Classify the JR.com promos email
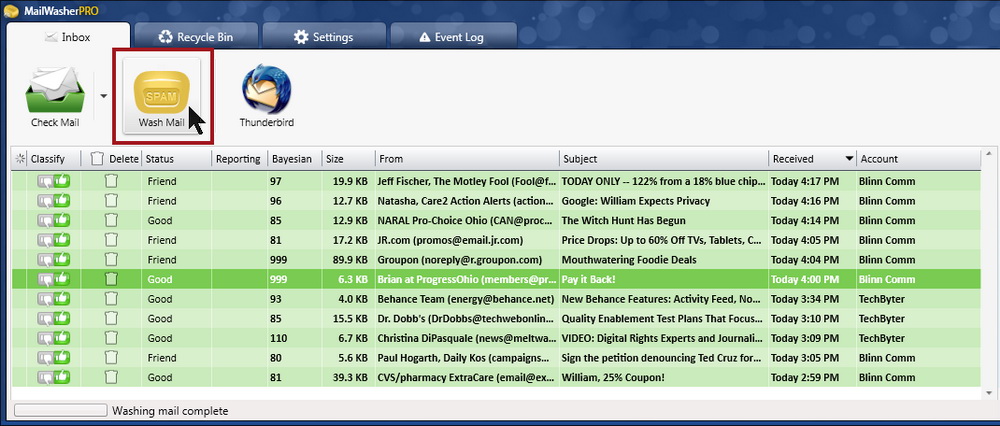The height and width of the screenshot is (426, 1000). click(x=54, y=240)
